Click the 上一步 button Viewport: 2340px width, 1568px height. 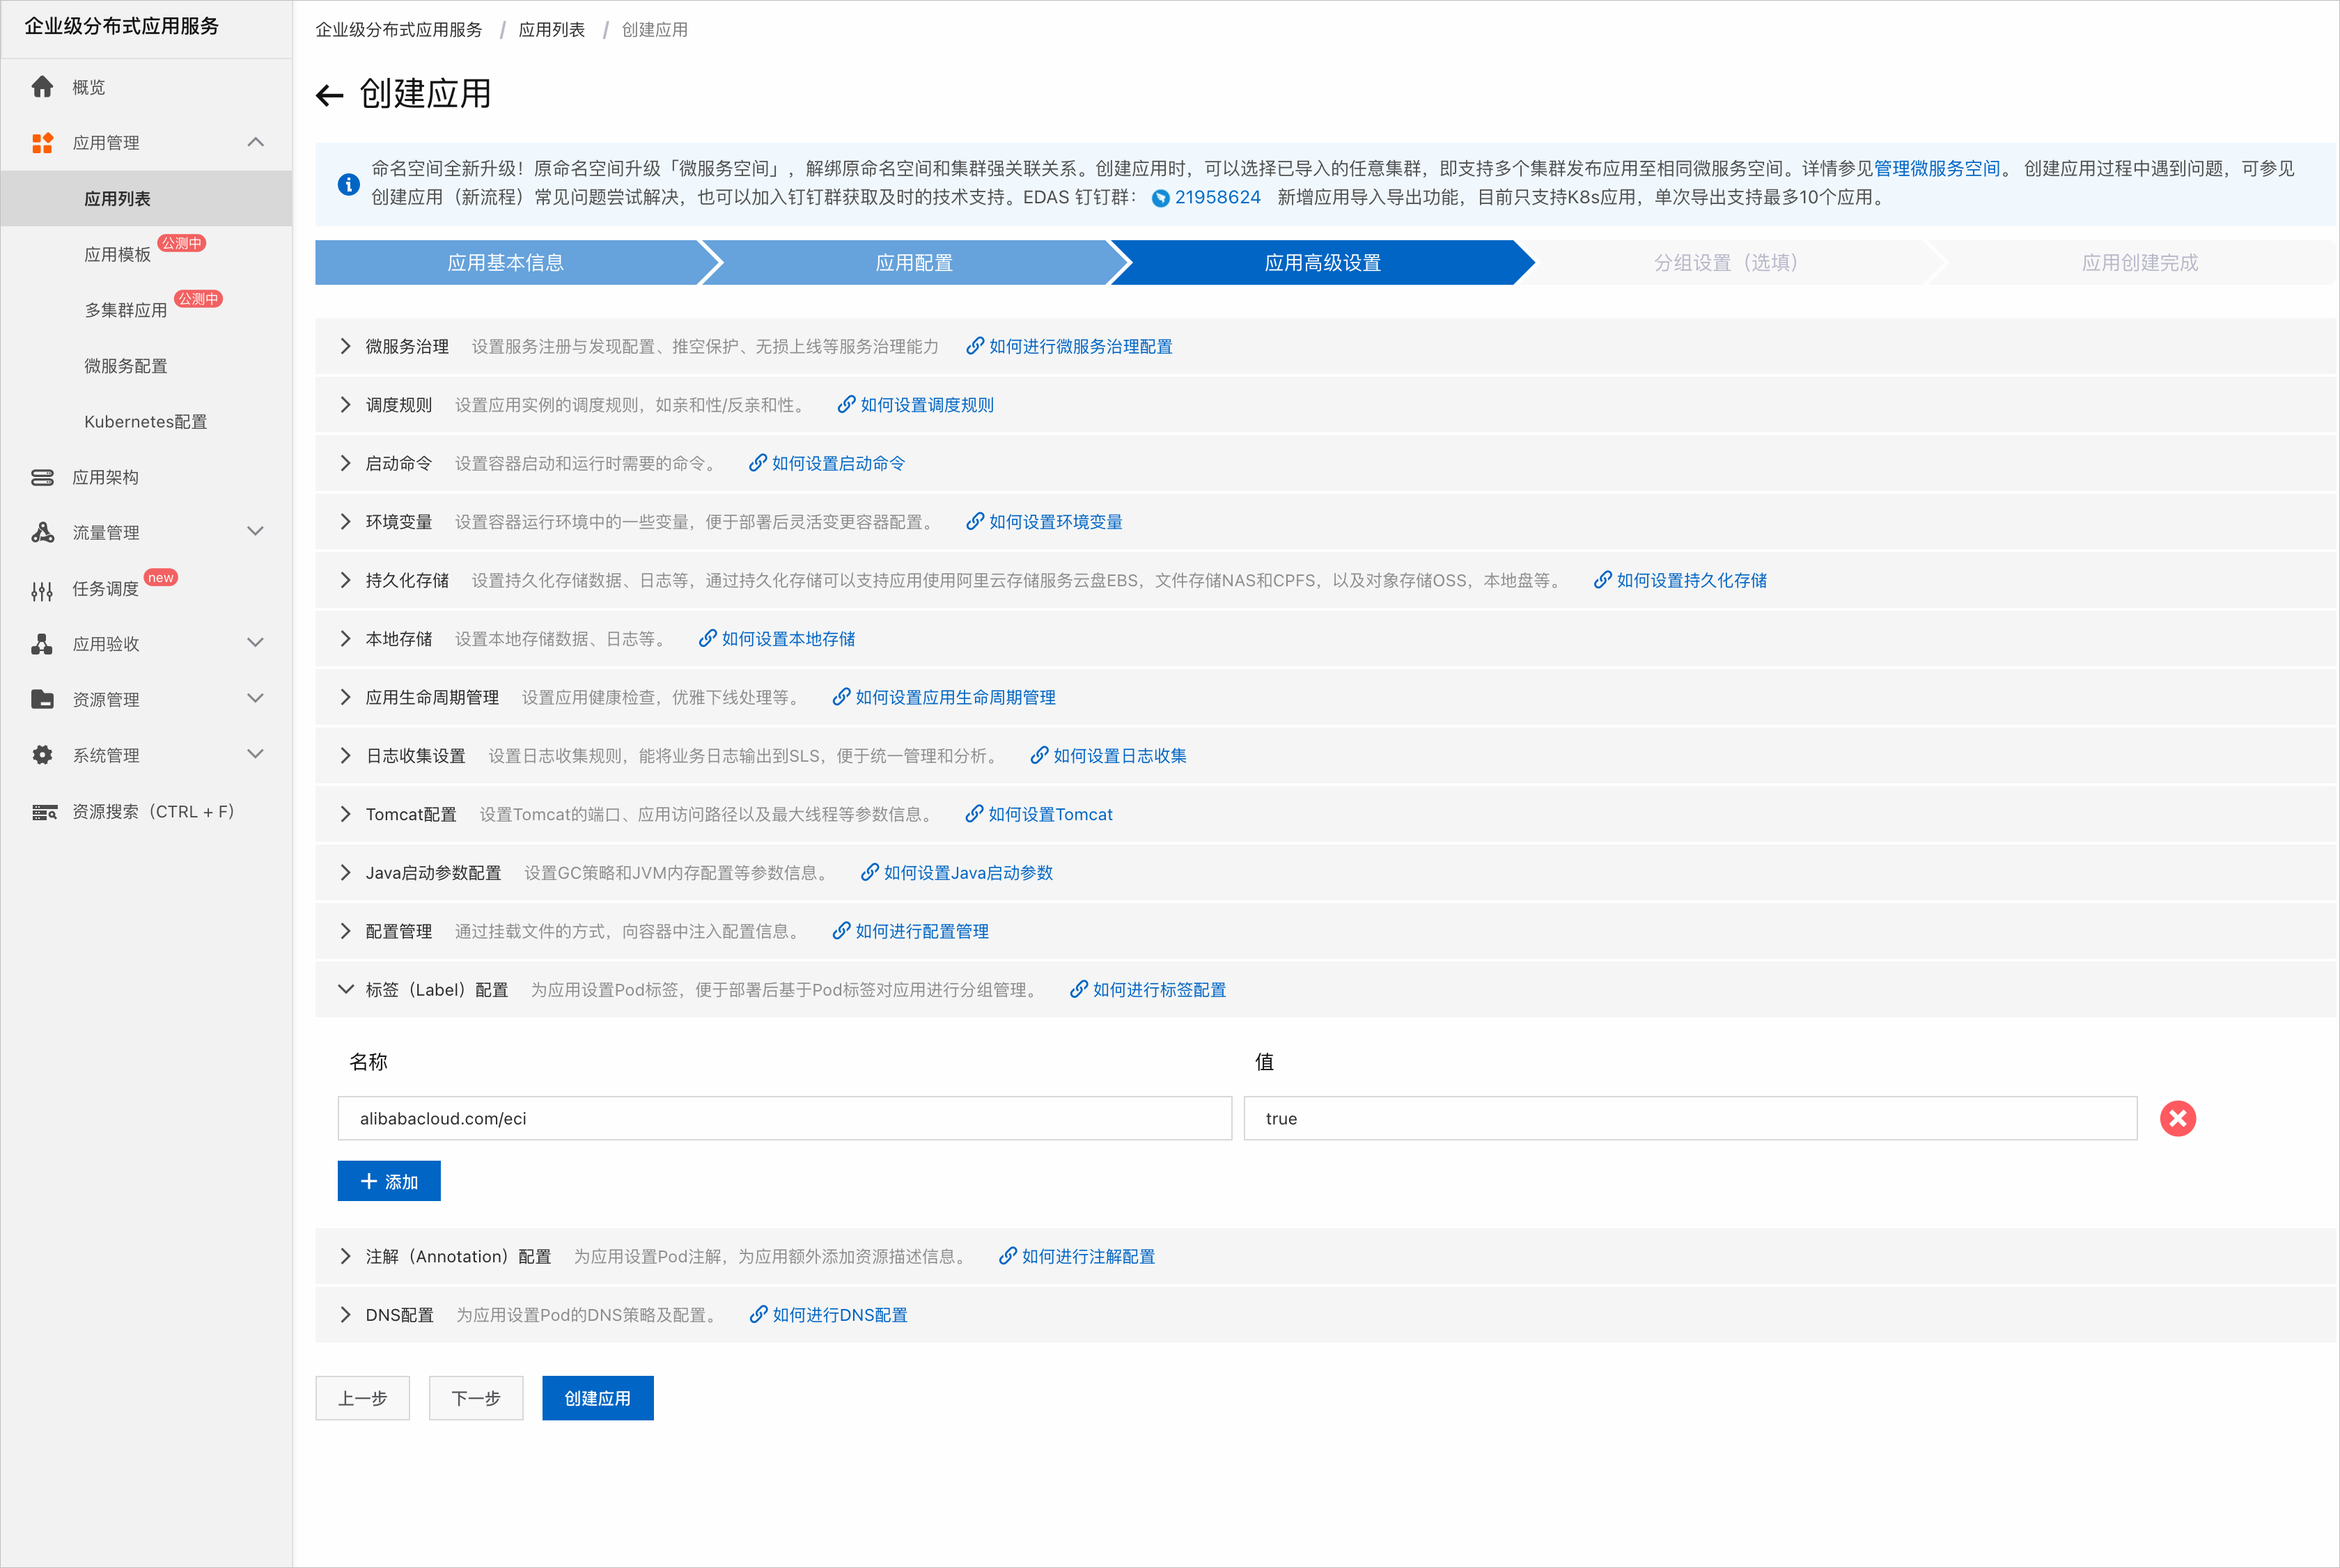362,1398
